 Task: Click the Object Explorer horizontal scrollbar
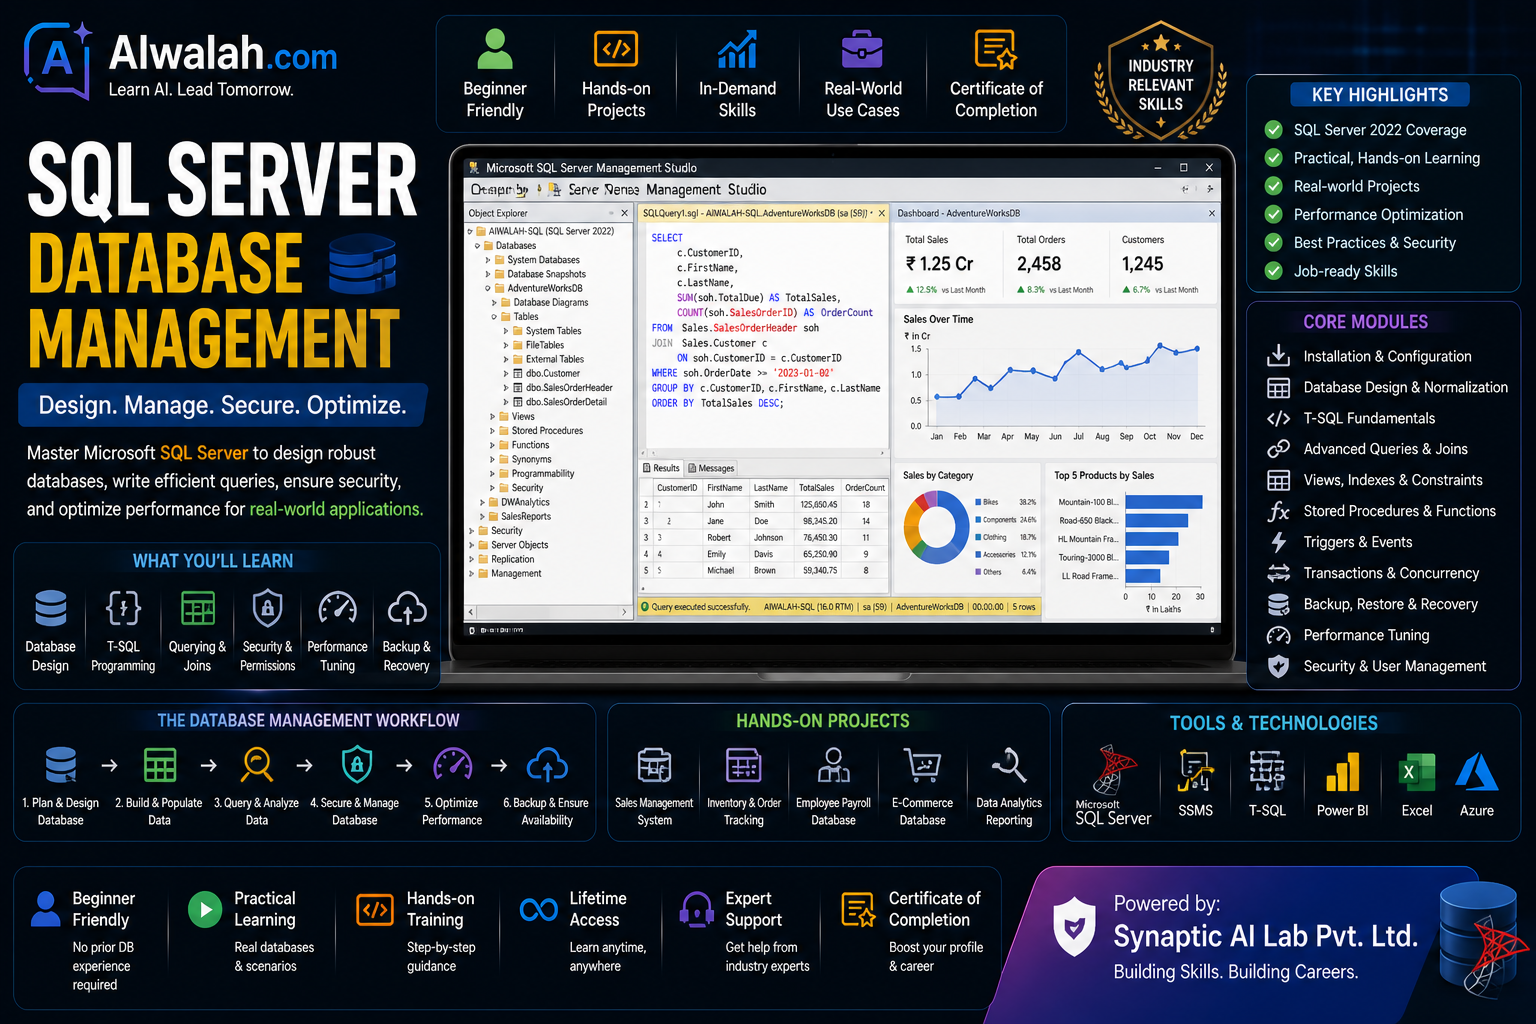pyautogui.click(x=548, y=611)
